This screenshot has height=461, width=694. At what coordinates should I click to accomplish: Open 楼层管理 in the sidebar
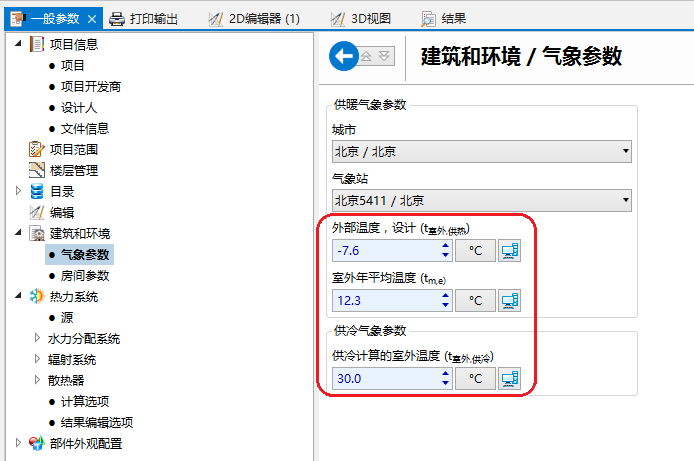click(74, 170)
